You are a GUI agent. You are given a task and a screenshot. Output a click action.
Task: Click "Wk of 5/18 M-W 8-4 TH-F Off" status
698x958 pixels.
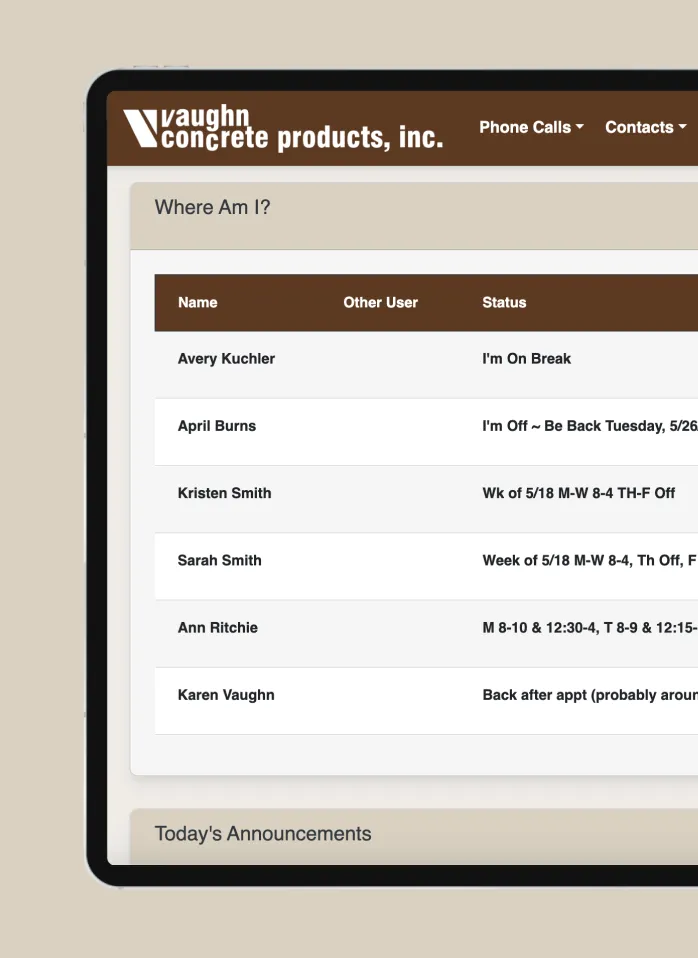point(579,493)
